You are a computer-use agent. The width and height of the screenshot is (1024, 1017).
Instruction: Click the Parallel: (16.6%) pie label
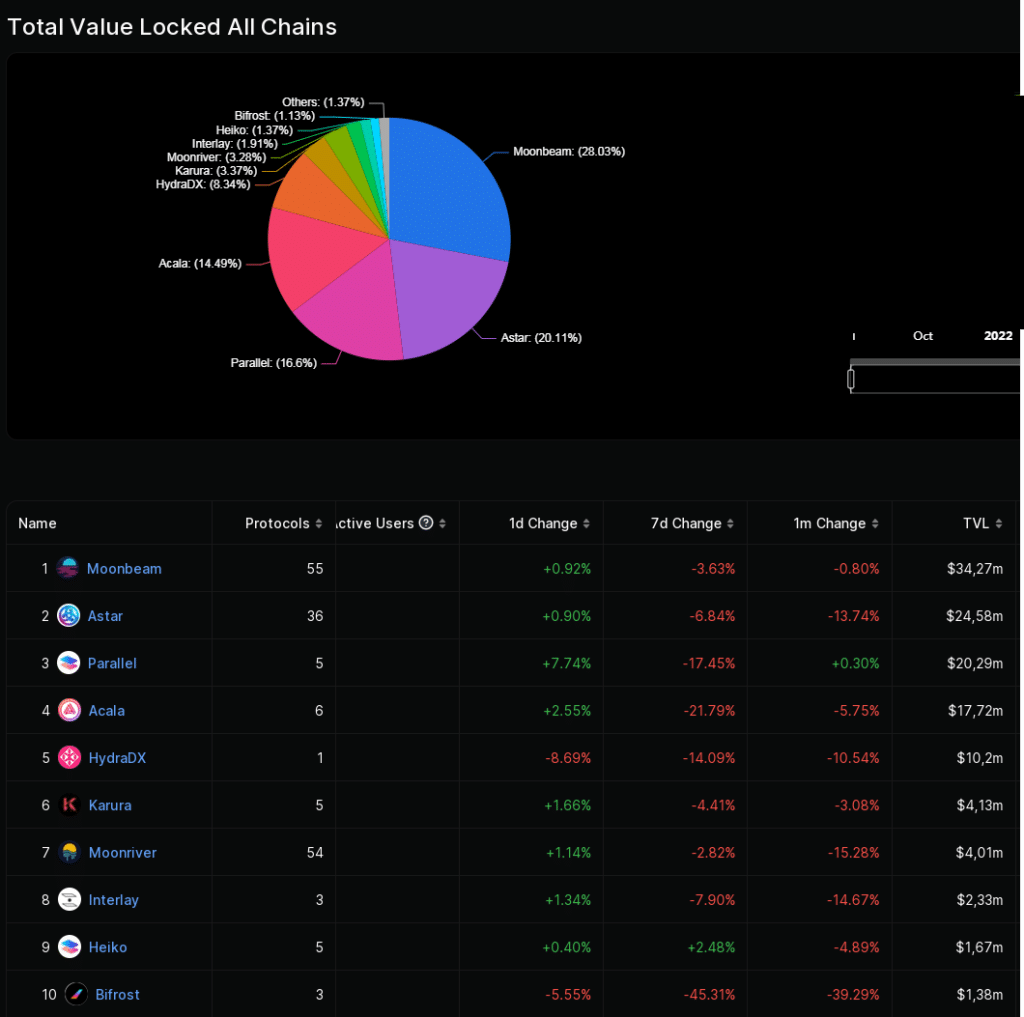[x=274, y=363]
